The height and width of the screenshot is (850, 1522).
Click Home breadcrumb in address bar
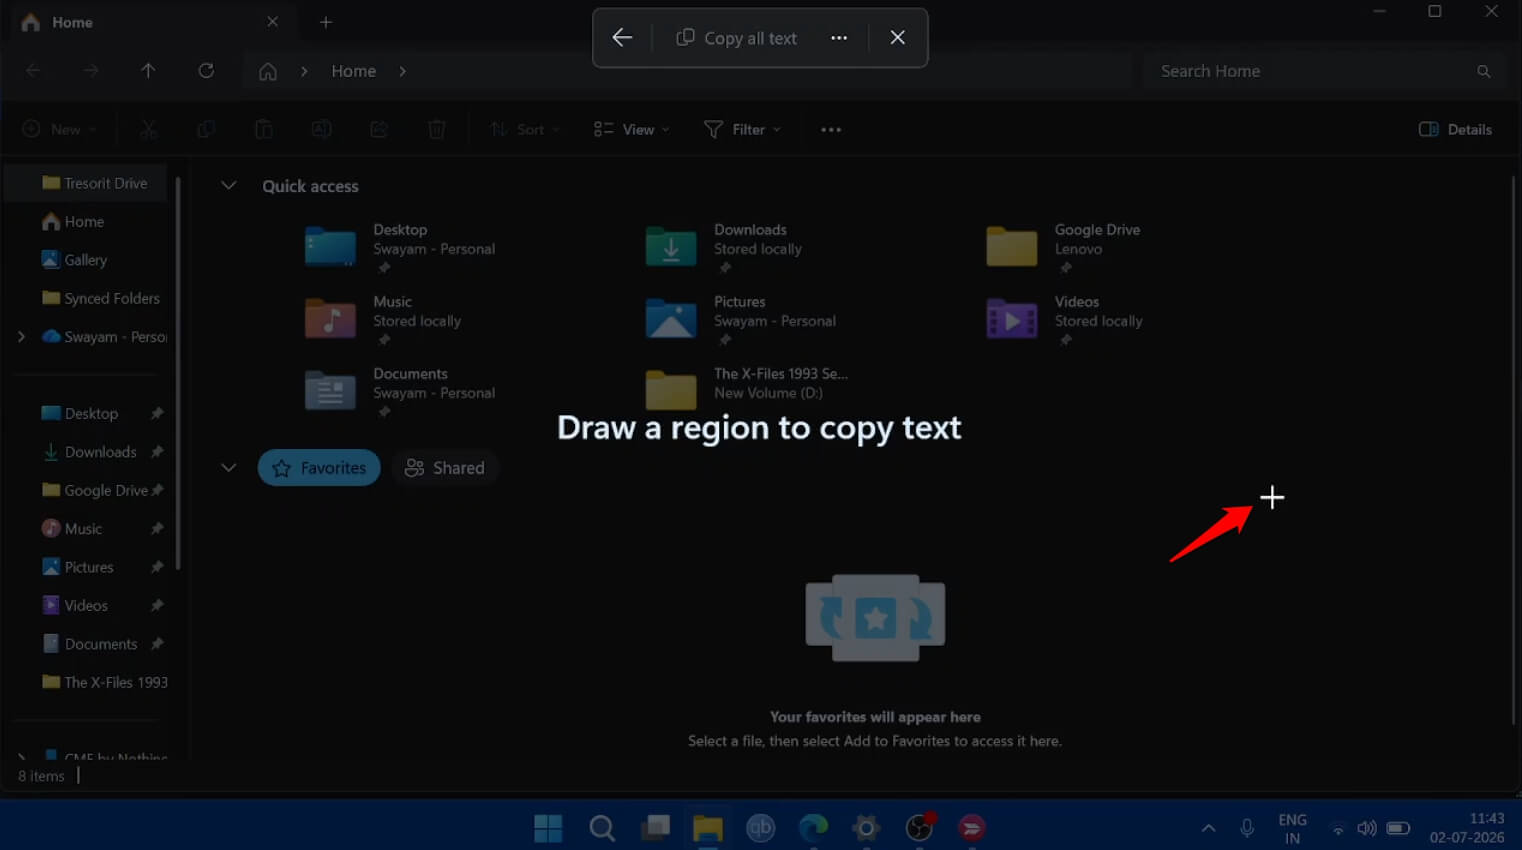(354, 71)
